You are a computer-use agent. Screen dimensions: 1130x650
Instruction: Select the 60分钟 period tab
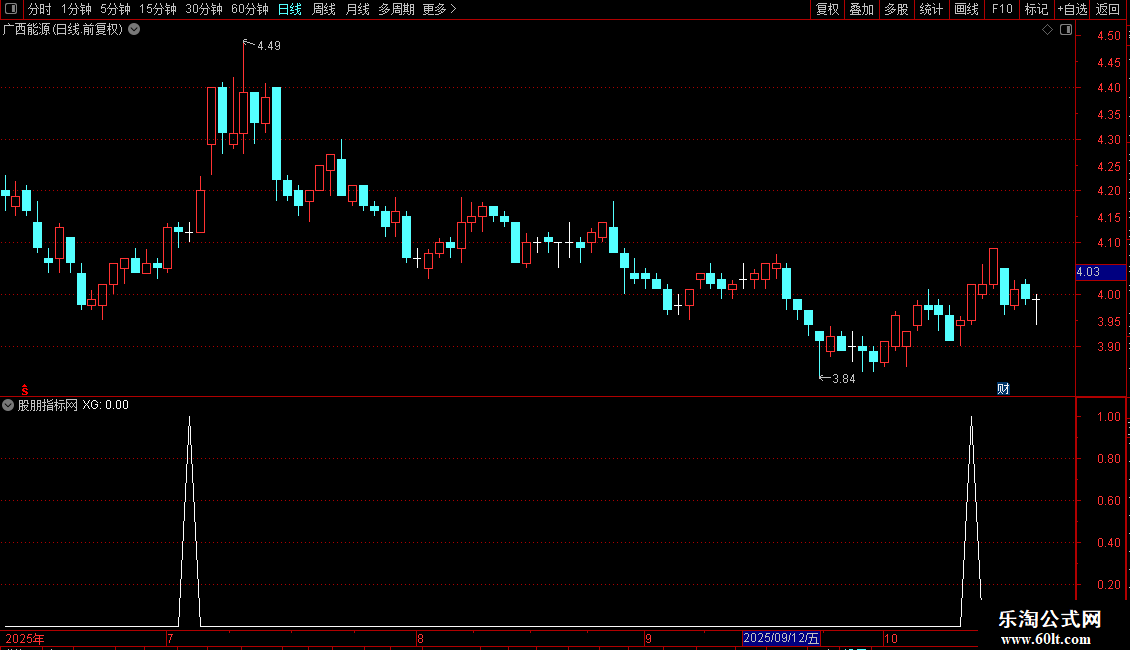tap(250, 9)
